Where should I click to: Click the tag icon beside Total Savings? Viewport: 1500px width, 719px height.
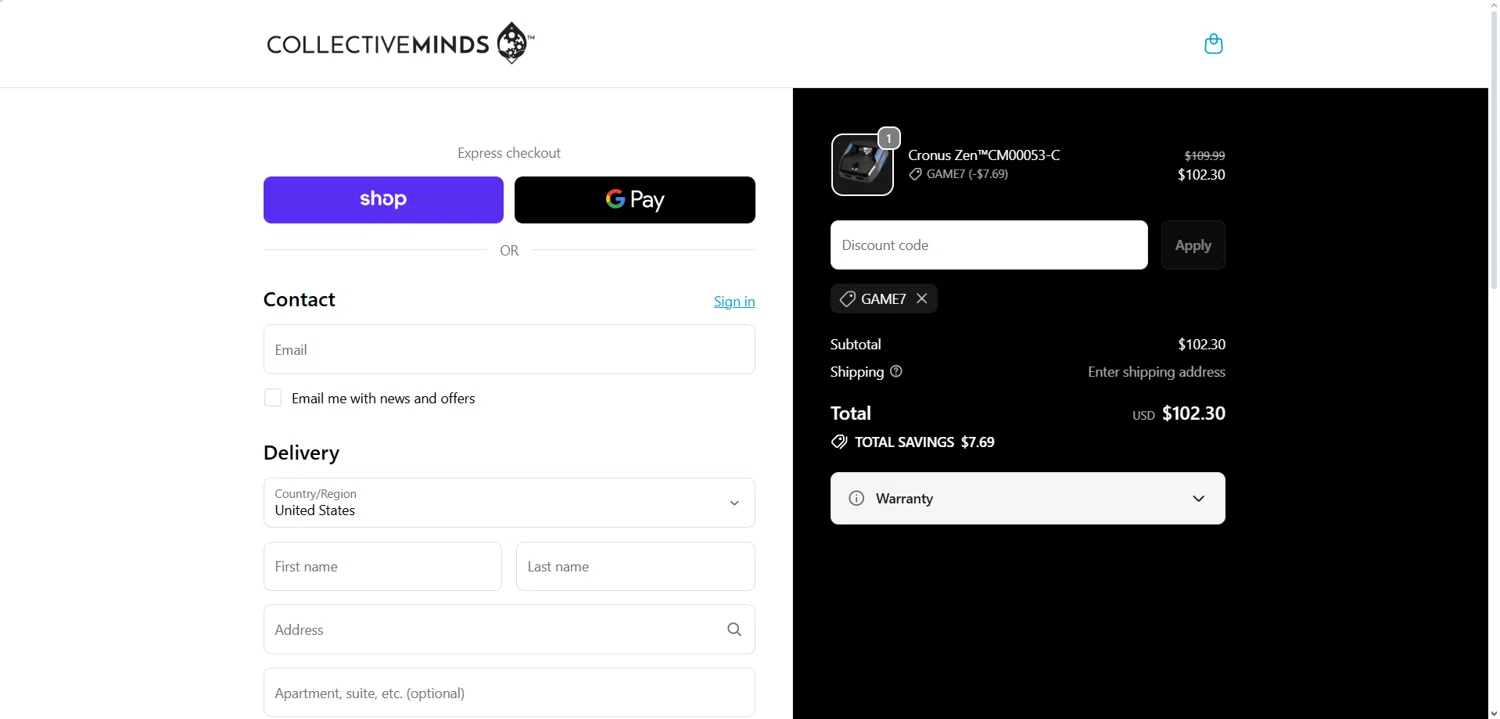(839, 442)
